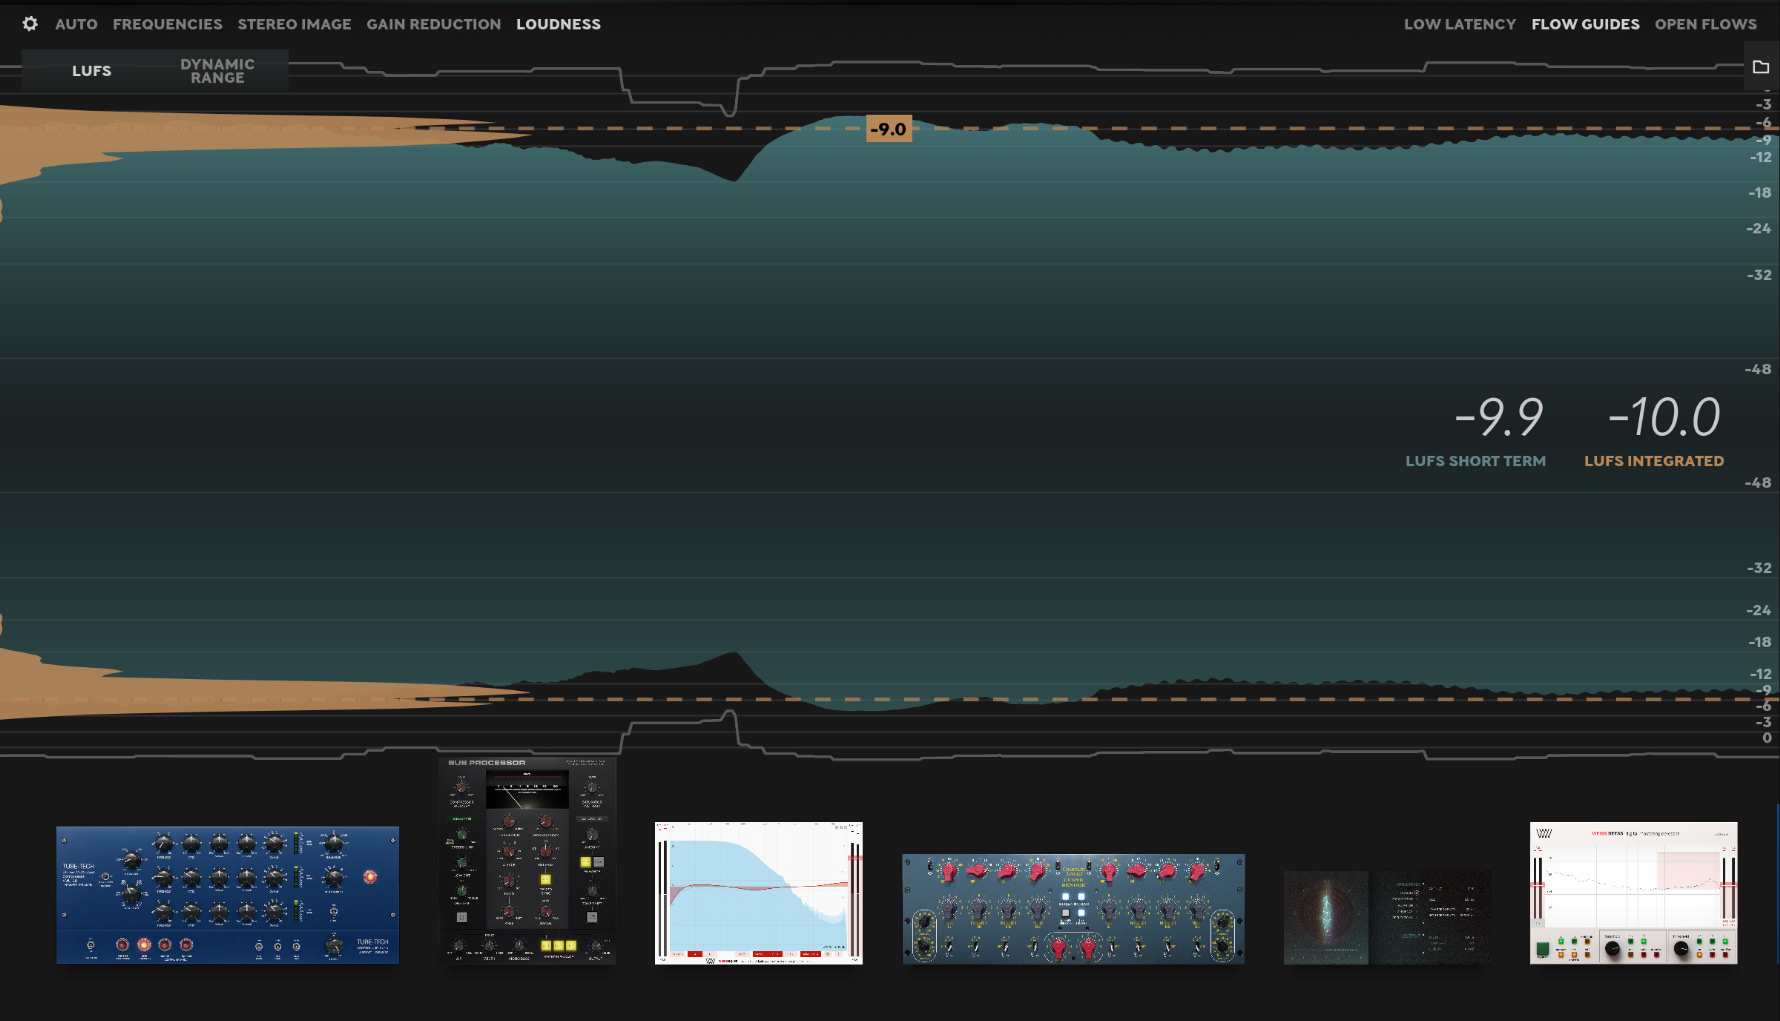Select the LUFS metering button
The image size is (1780, 1021).
tap(91, 70)
